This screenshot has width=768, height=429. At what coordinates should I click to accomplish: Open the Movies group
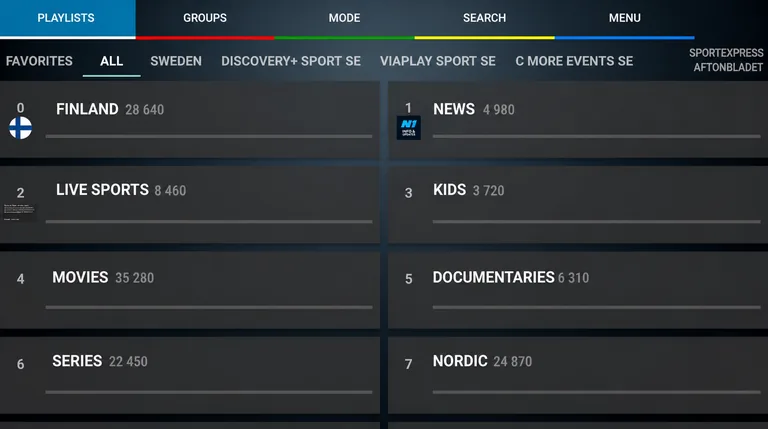(190, 290)
